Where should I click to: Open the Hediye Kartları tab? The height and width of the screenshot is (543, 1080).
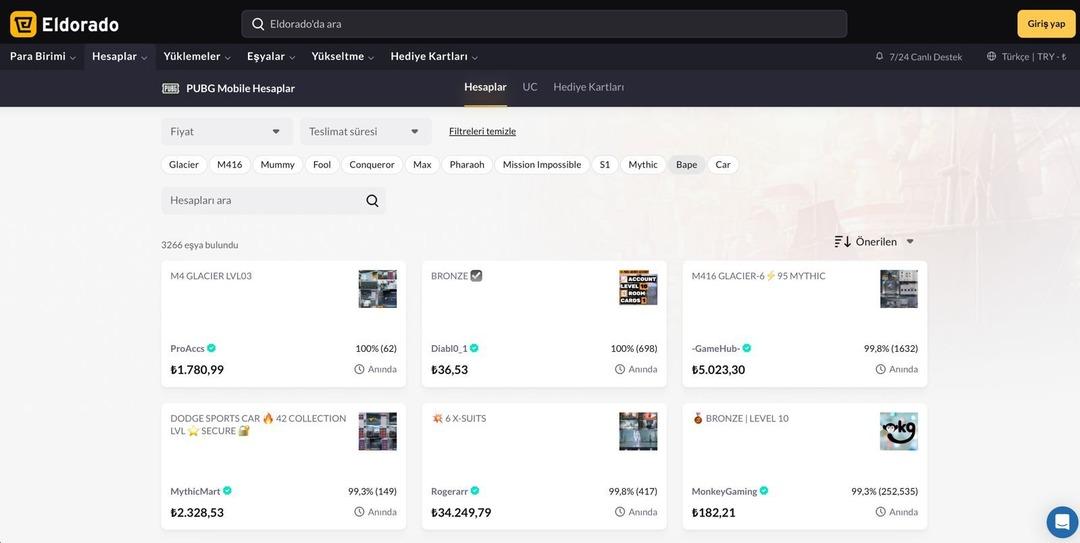[588, 87]
